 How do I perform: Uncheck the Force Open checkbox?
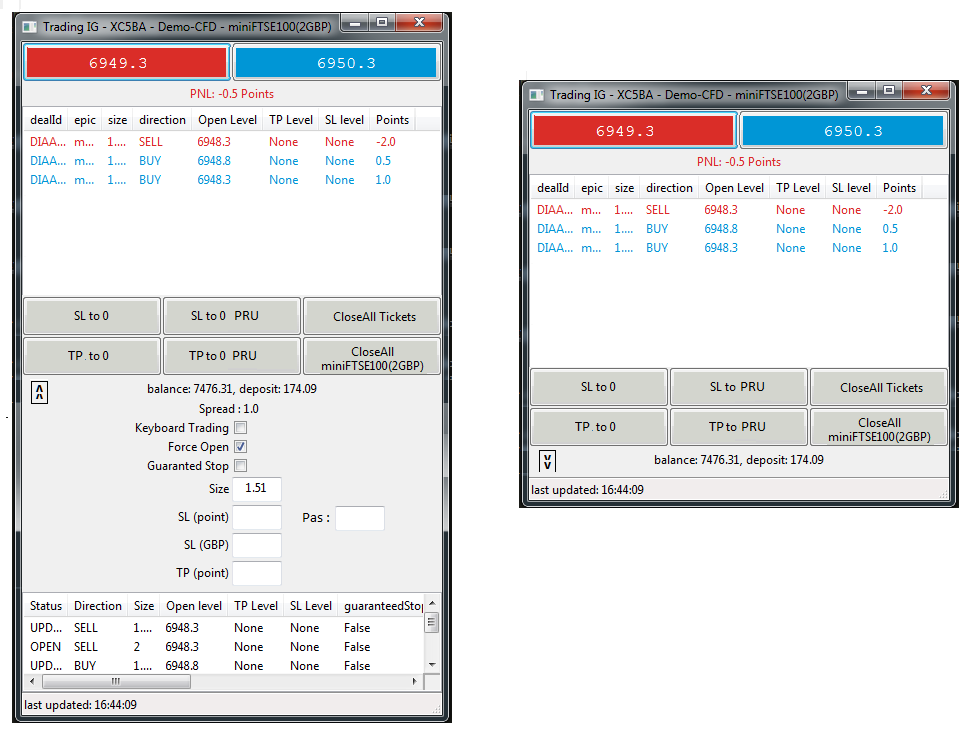pos(241,447)
